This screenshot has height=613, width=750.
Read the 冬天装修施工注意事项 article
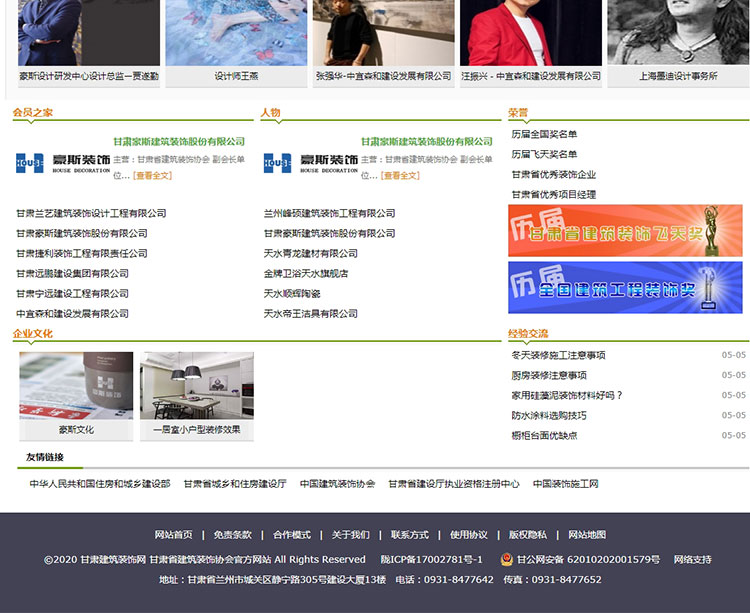558,355
